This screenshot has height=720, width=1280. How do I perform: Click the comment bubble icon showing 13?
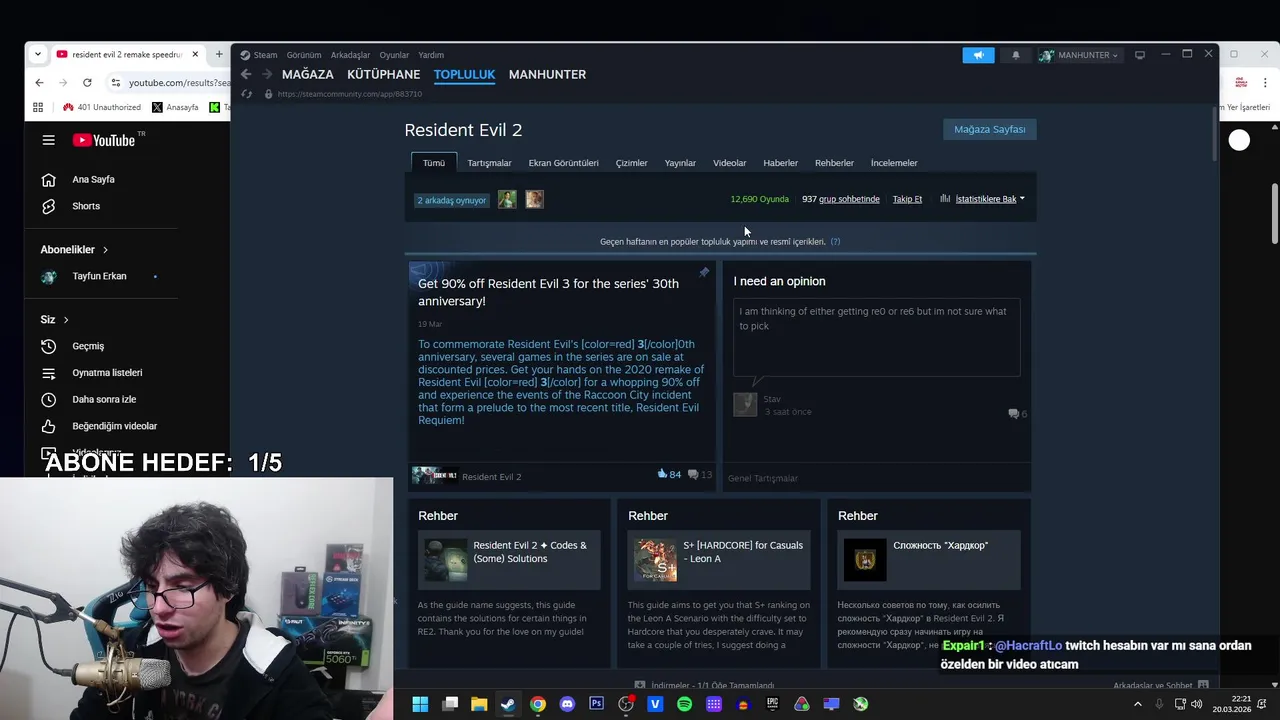694,474
